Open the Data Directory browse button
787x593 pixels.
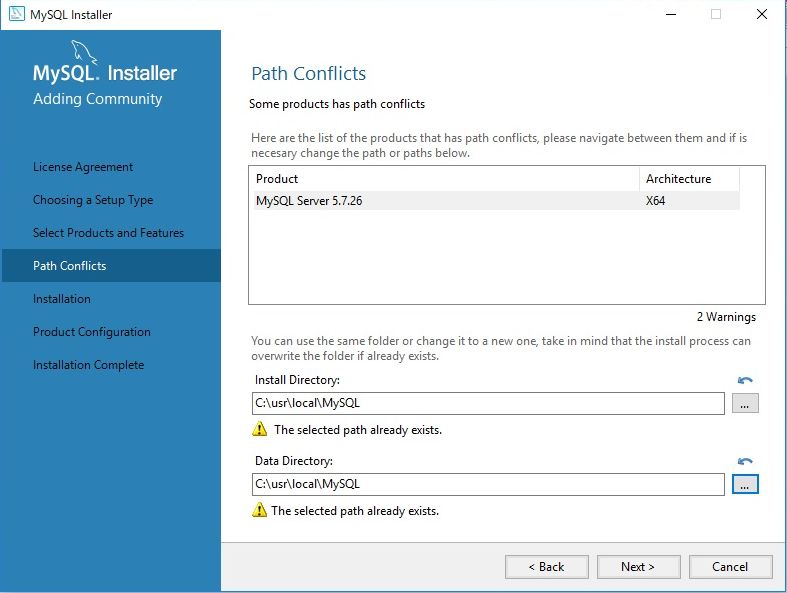pyautogui.click(x=745, y=485)
